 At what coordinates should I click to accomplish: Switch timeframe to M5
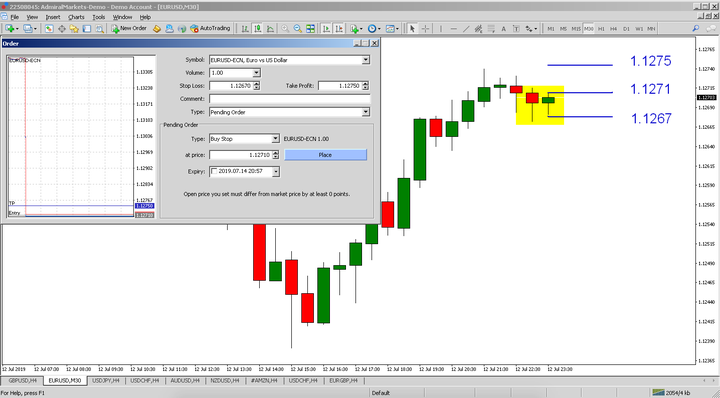coord(563,28)
